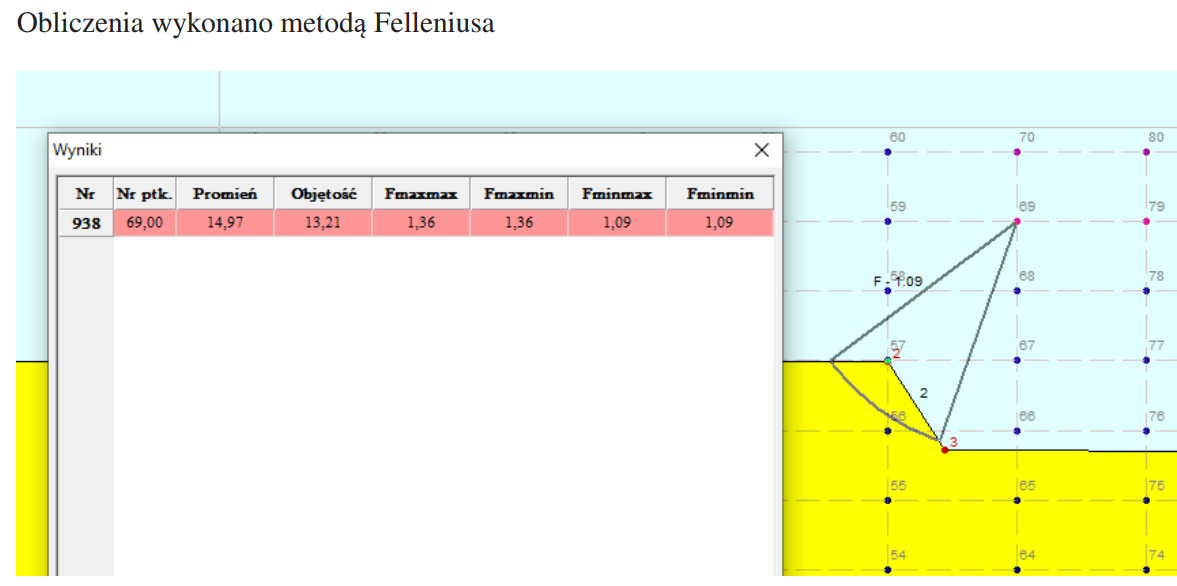Click the highlighted radius value 14,97
This screenshot has width=1177, height=586.
click(225, 222)
